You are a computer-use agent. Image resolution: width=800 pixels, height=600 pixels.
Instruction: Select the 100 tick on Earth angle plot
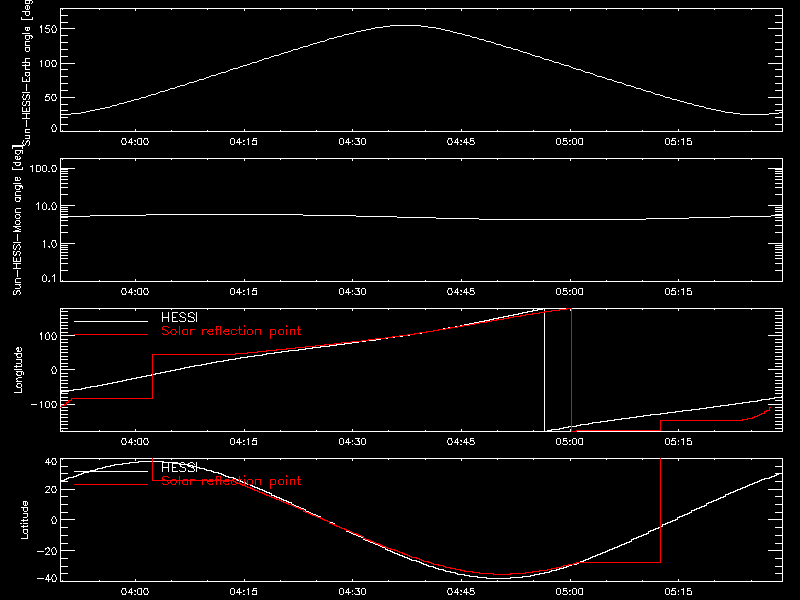point(48,63)
